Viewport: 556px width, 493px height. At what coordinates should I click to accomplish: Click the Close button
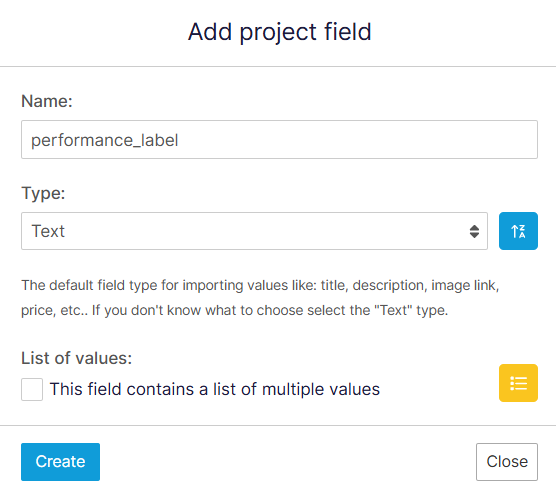click(507, 462)
